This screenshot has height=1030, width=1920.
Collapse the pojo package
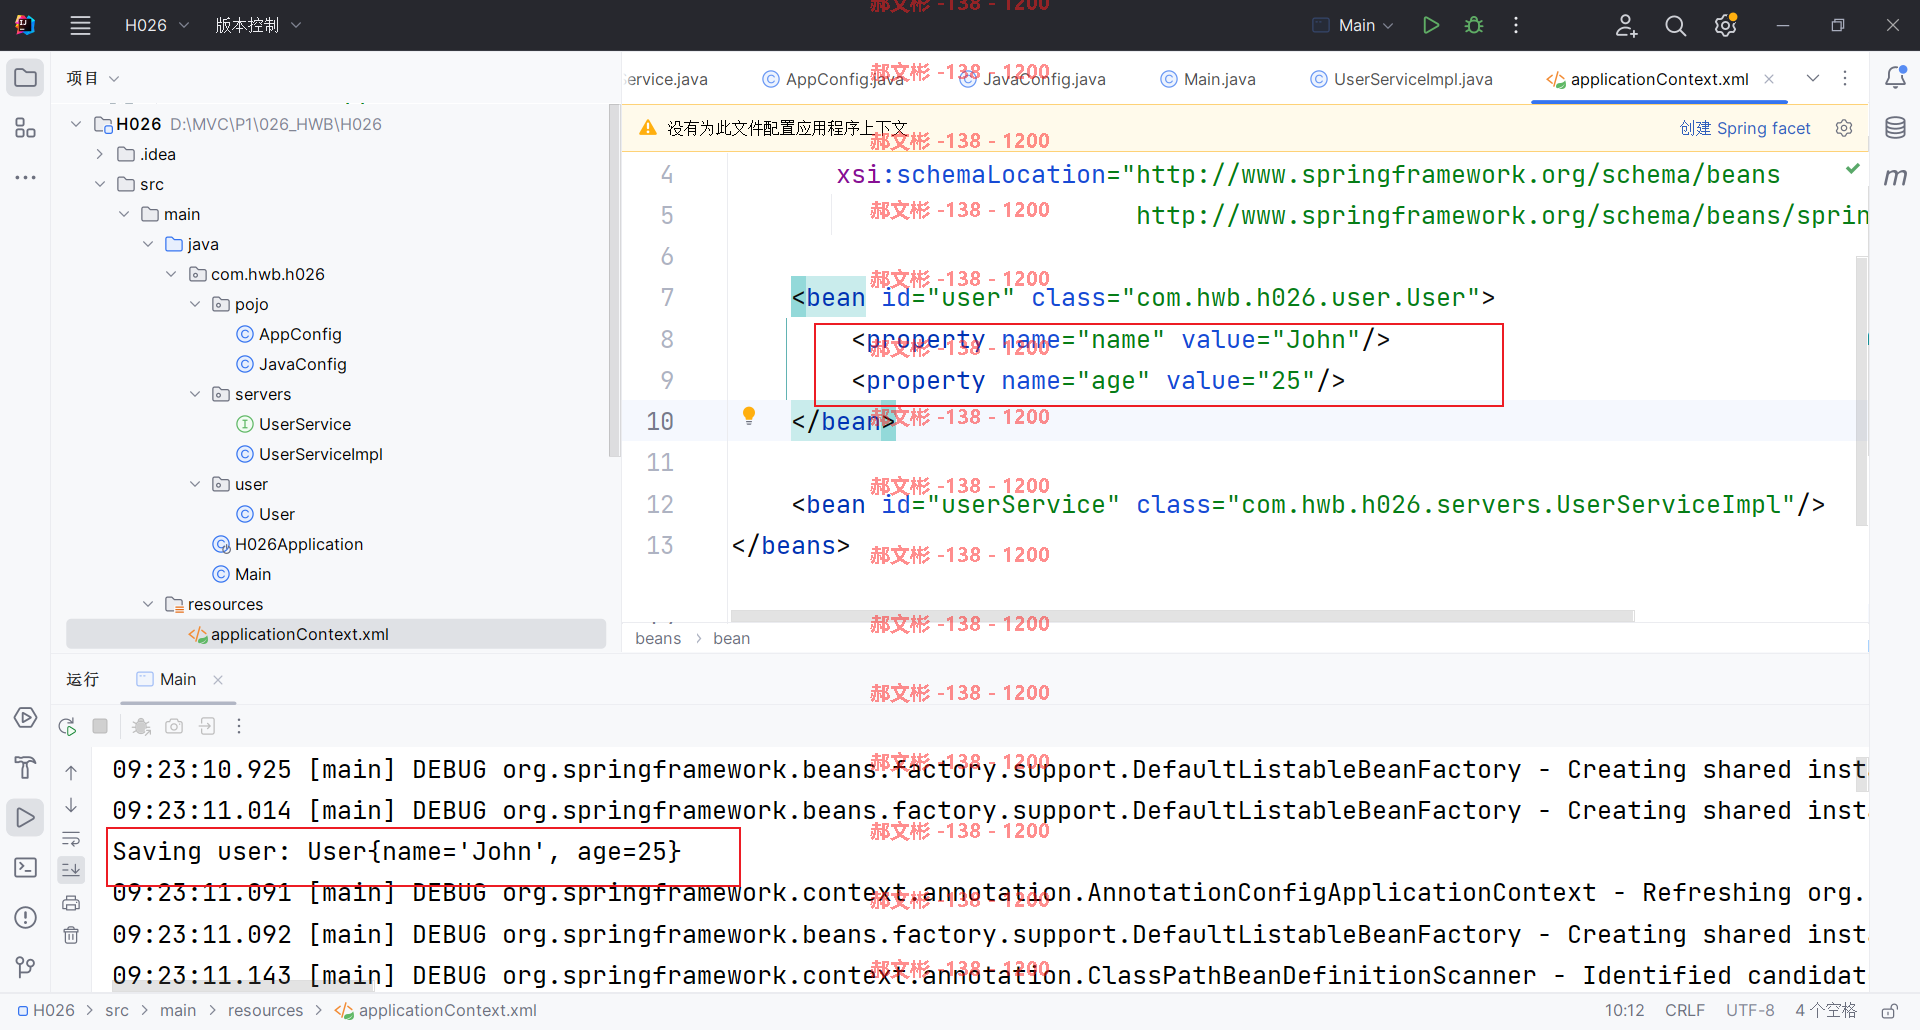[195, 304]
